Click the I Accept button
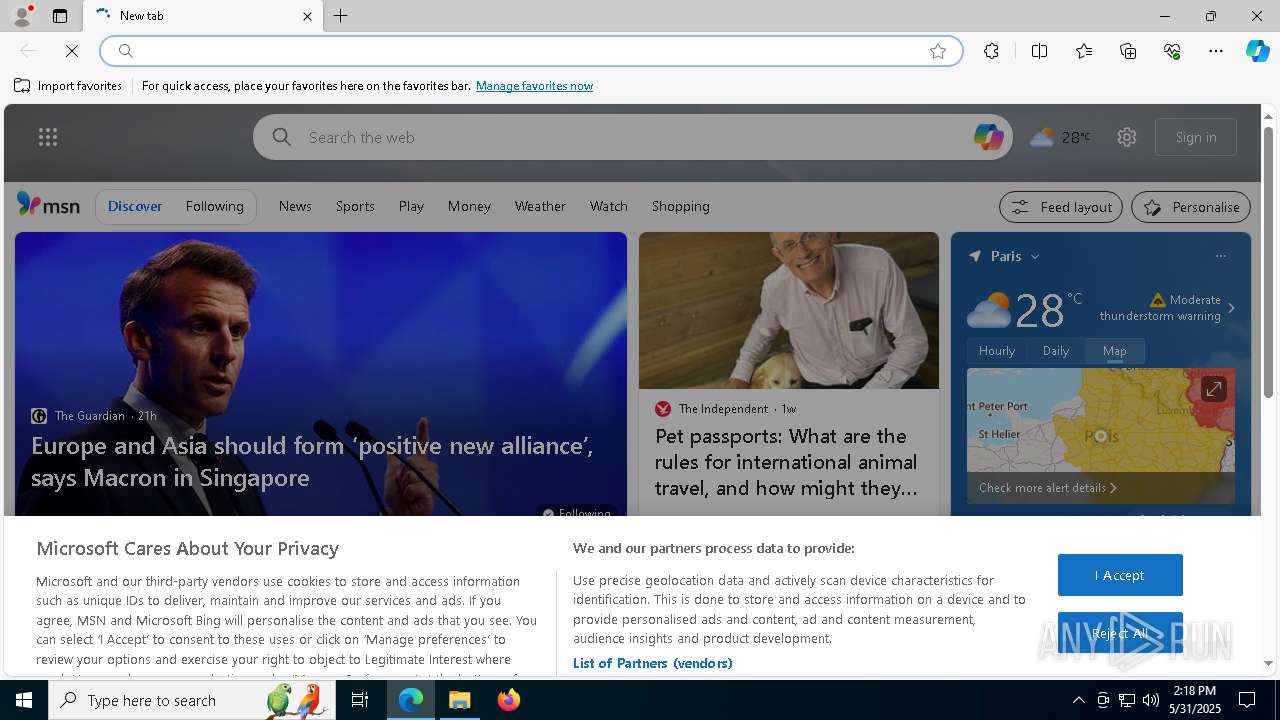Screen dimensions: 1280x720 (x=1120, y=575)
